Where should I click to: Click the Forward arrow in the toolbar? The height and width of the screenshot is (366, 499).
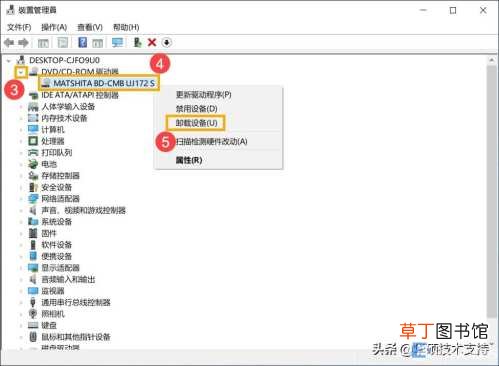click(23, 43)
